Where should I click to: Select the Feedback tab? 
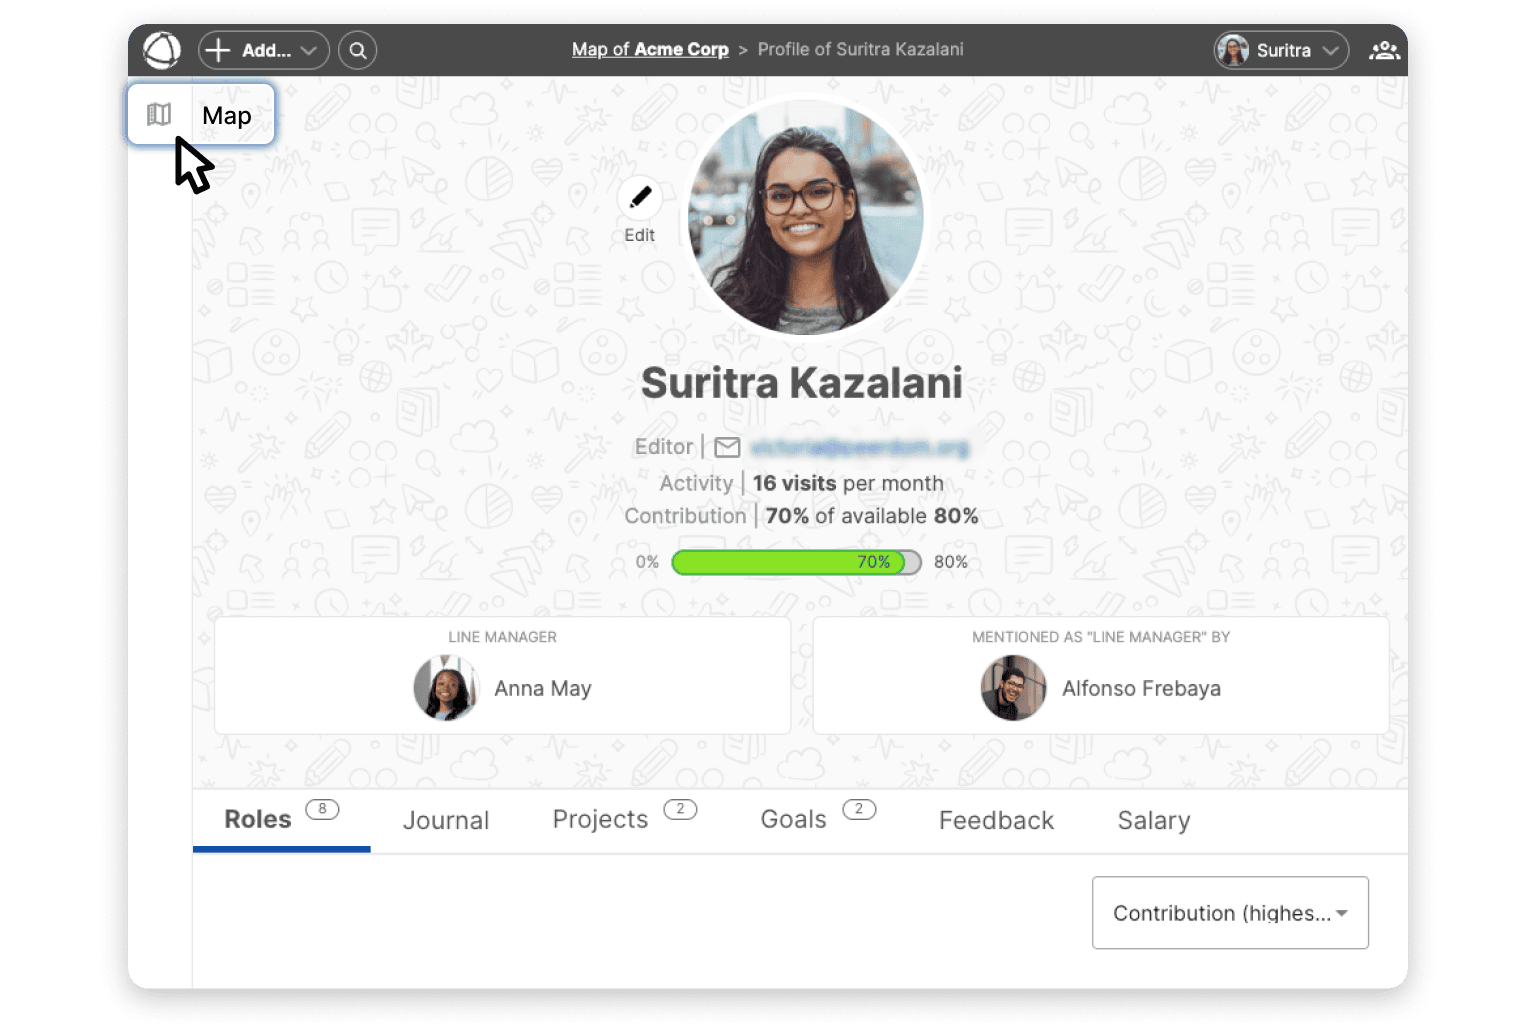point(996,820)
